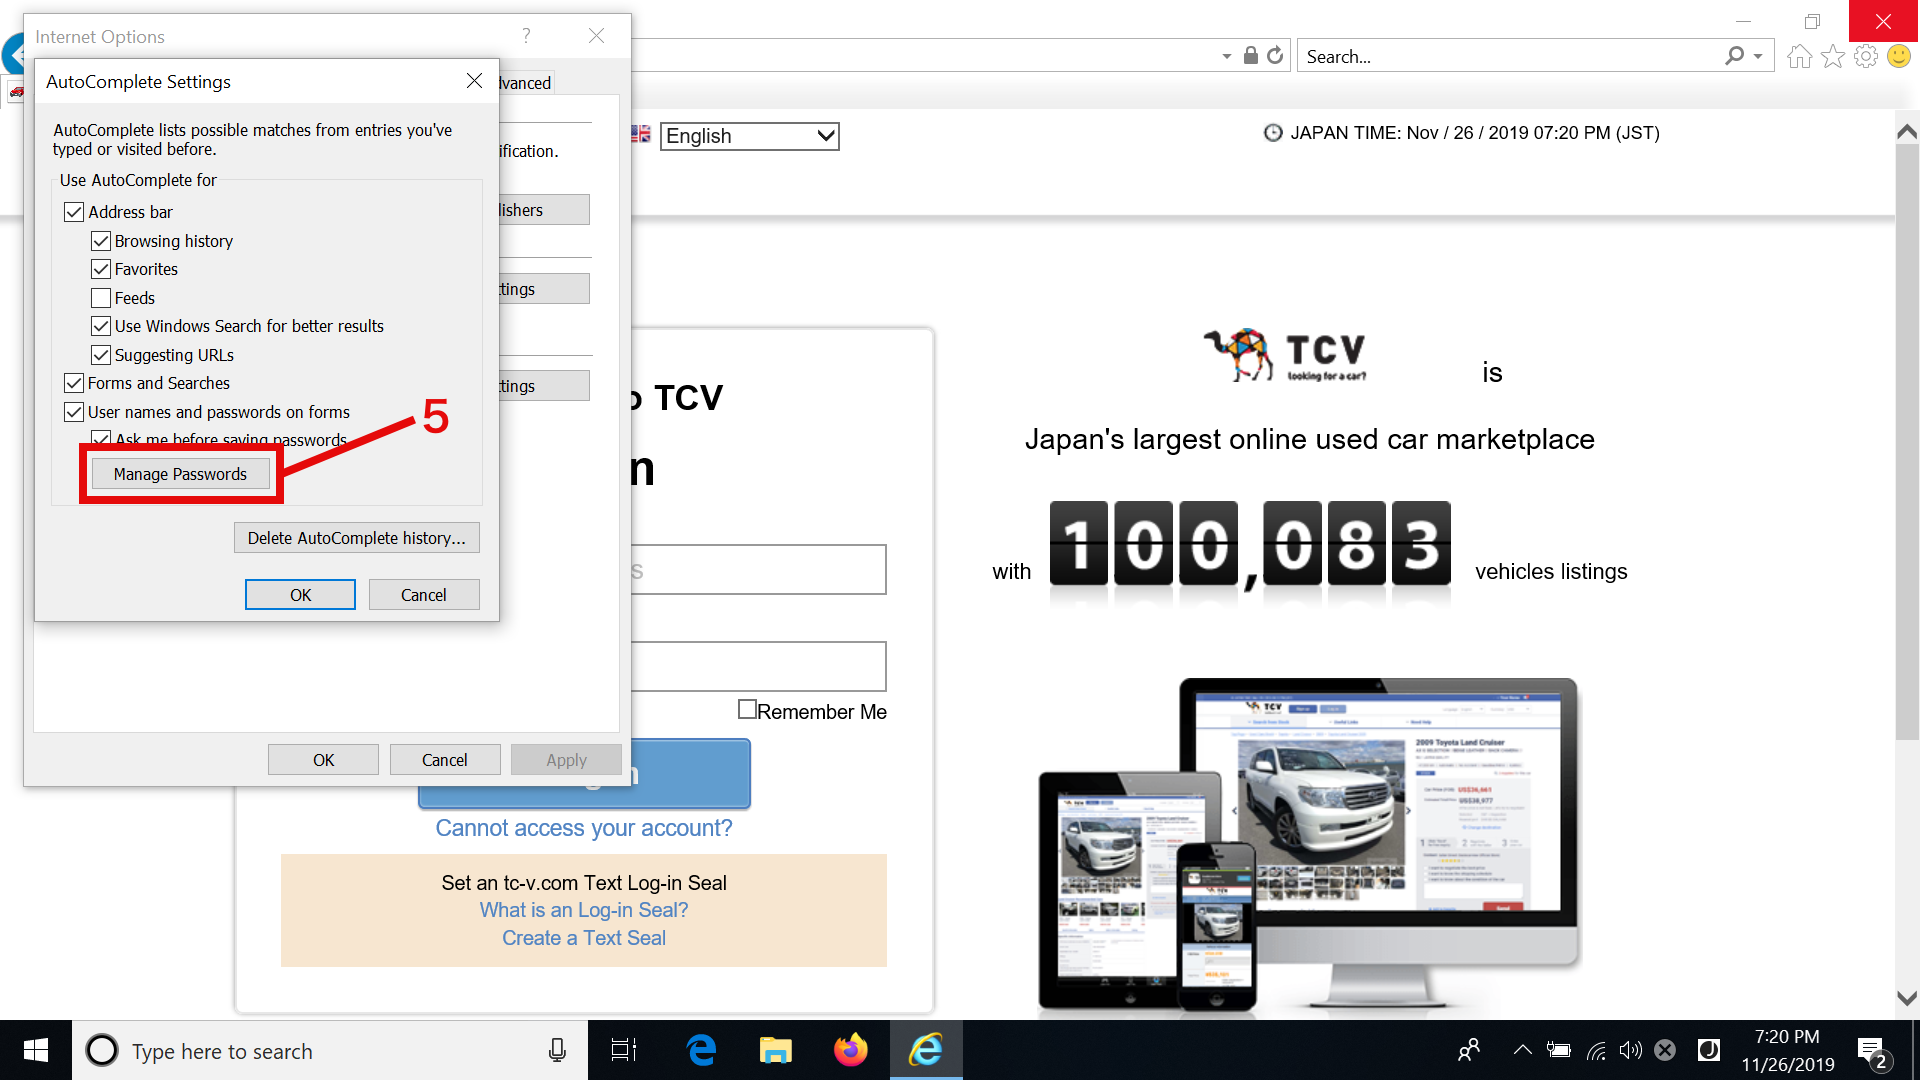
Task: Click Delete AutoComplete history button
Action: (356, 538)
